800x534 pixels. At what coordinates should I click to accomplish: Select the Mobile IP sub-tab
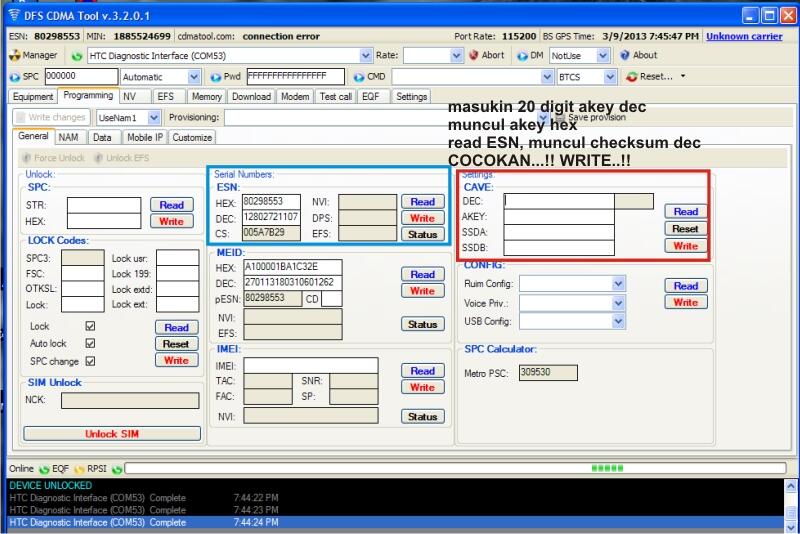[145, 138]
